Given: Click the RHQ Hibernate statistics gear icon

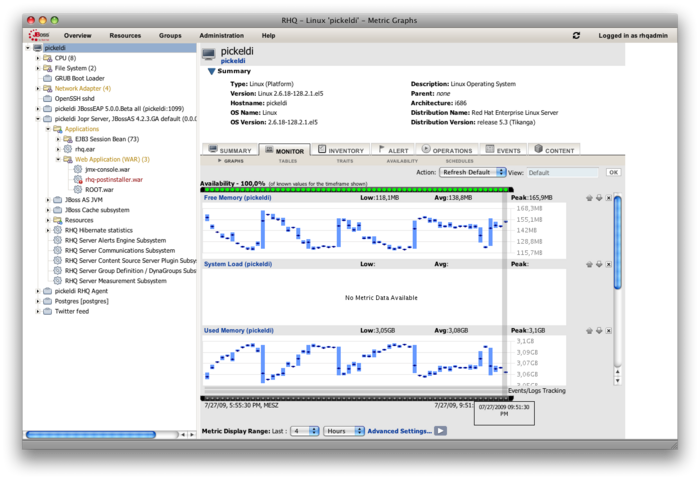Looking at the screenshot, I should click(x=58, y=230).
